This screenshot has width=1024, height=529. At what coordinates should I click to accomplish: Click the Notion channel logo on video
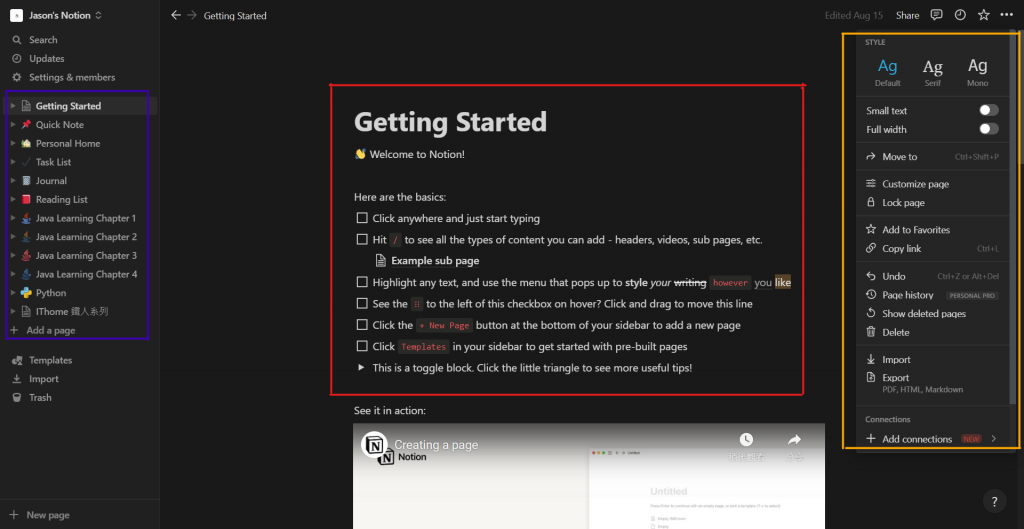click(x=375, y=446)
